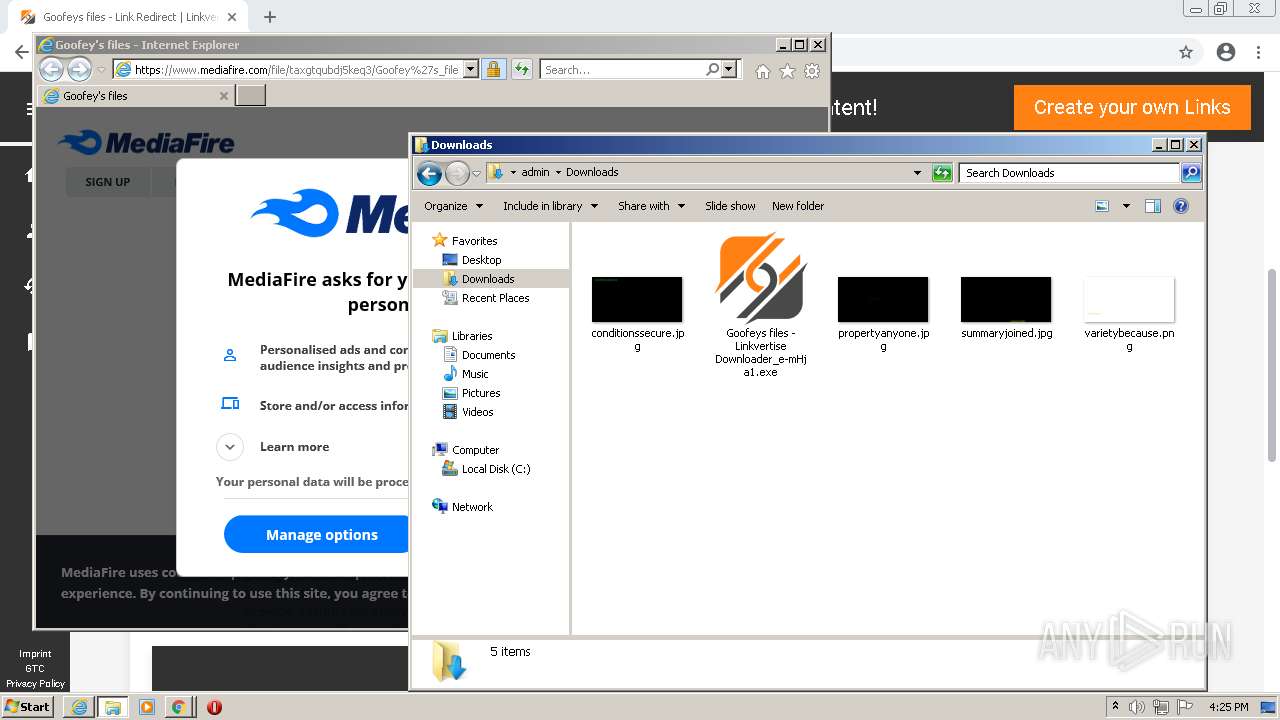Click the red stop-sign icon in taskbar
Image resolution: width=1280 pixels, height=720 pixels.
[x=213, y=707]
